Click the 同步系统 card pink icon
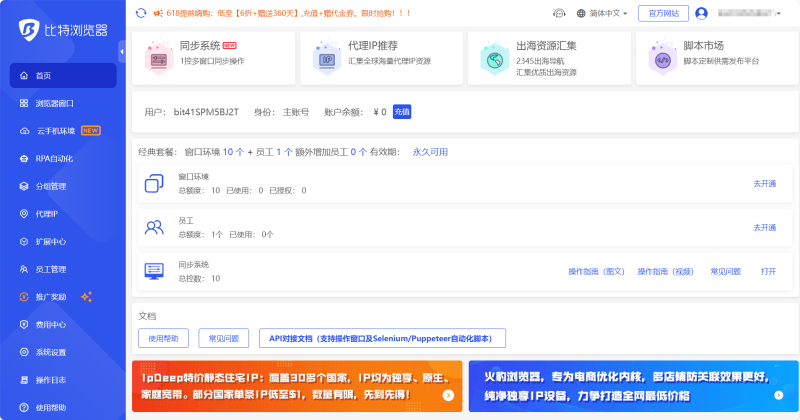This screenshot has height=420, width=800. coord(159,58)
